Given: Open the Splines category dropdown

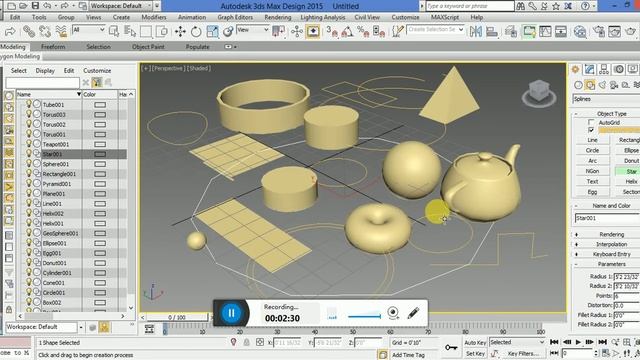Looking at the screenshot, I should click(x=606, y=99).
